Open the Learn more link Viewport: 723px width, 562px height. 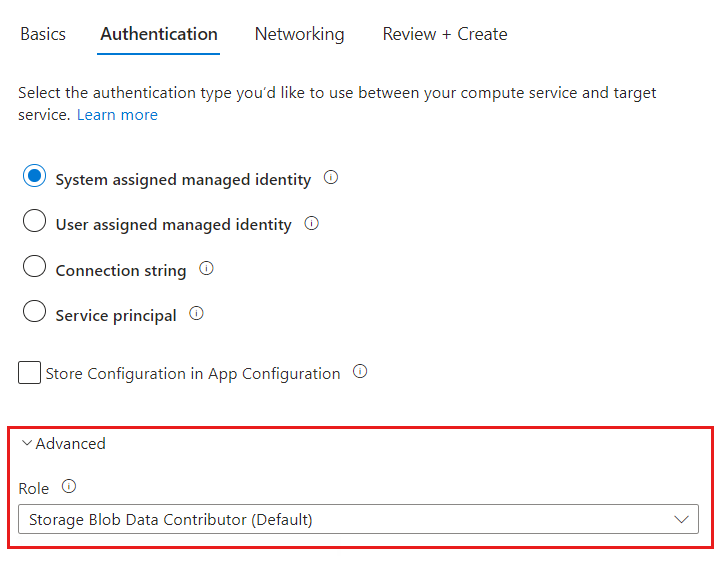coord(117,115)
